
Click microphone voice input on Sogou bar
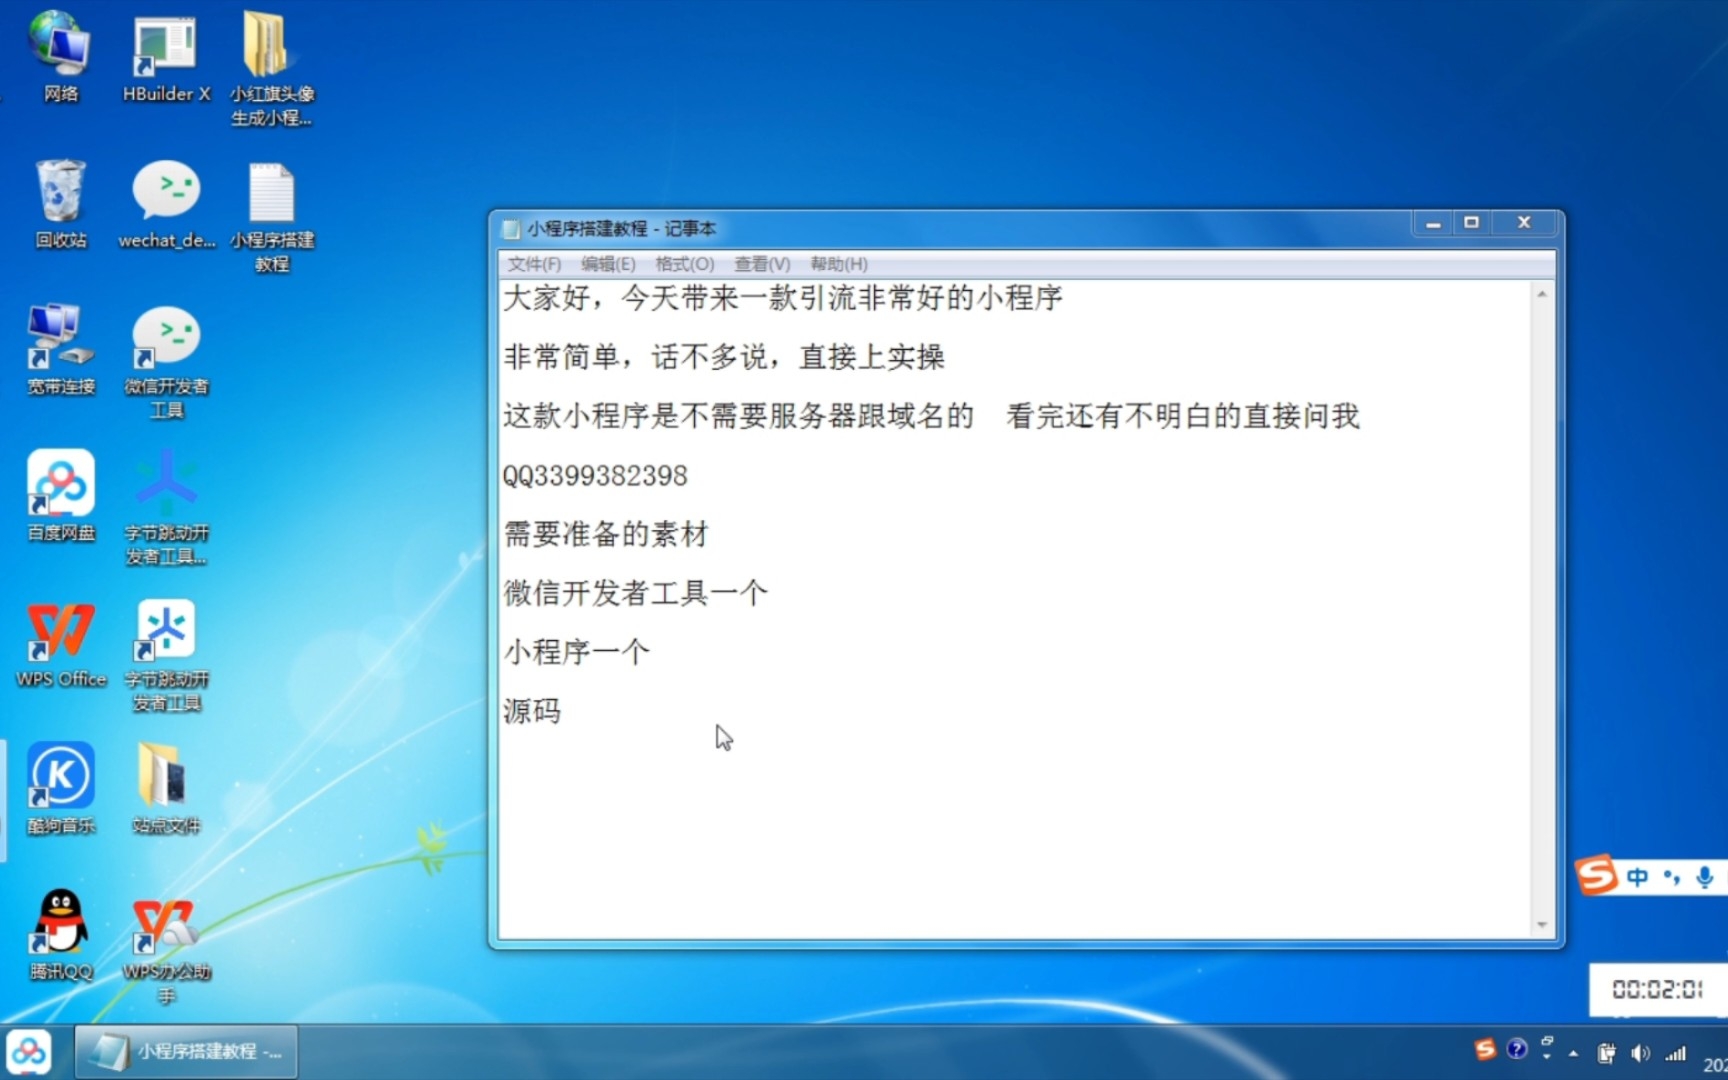point(1705,877)
